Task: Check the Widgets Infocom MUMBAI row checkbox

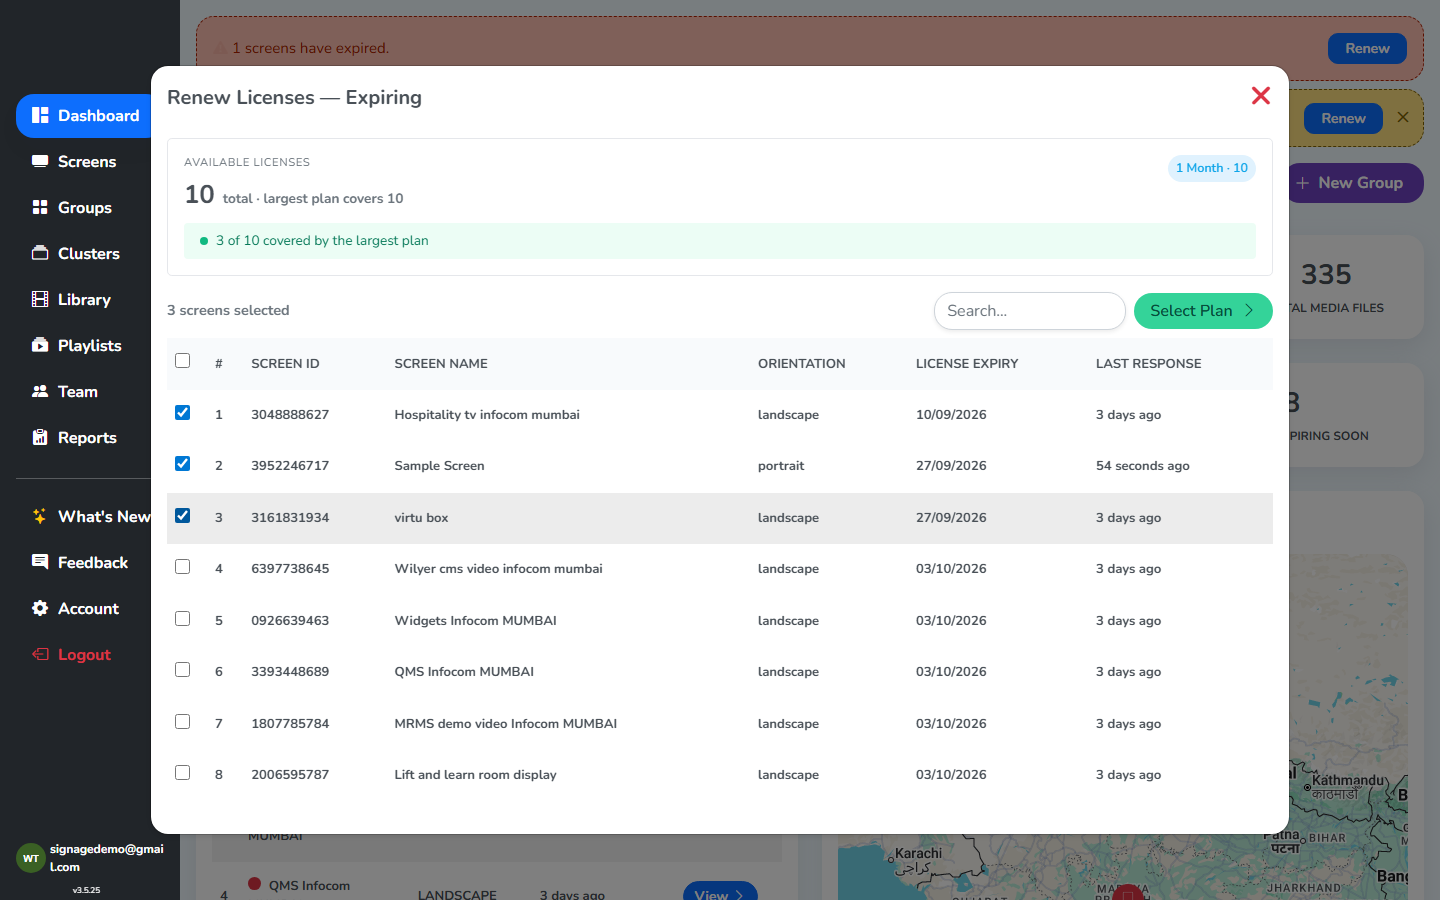Action: point(182,618)
